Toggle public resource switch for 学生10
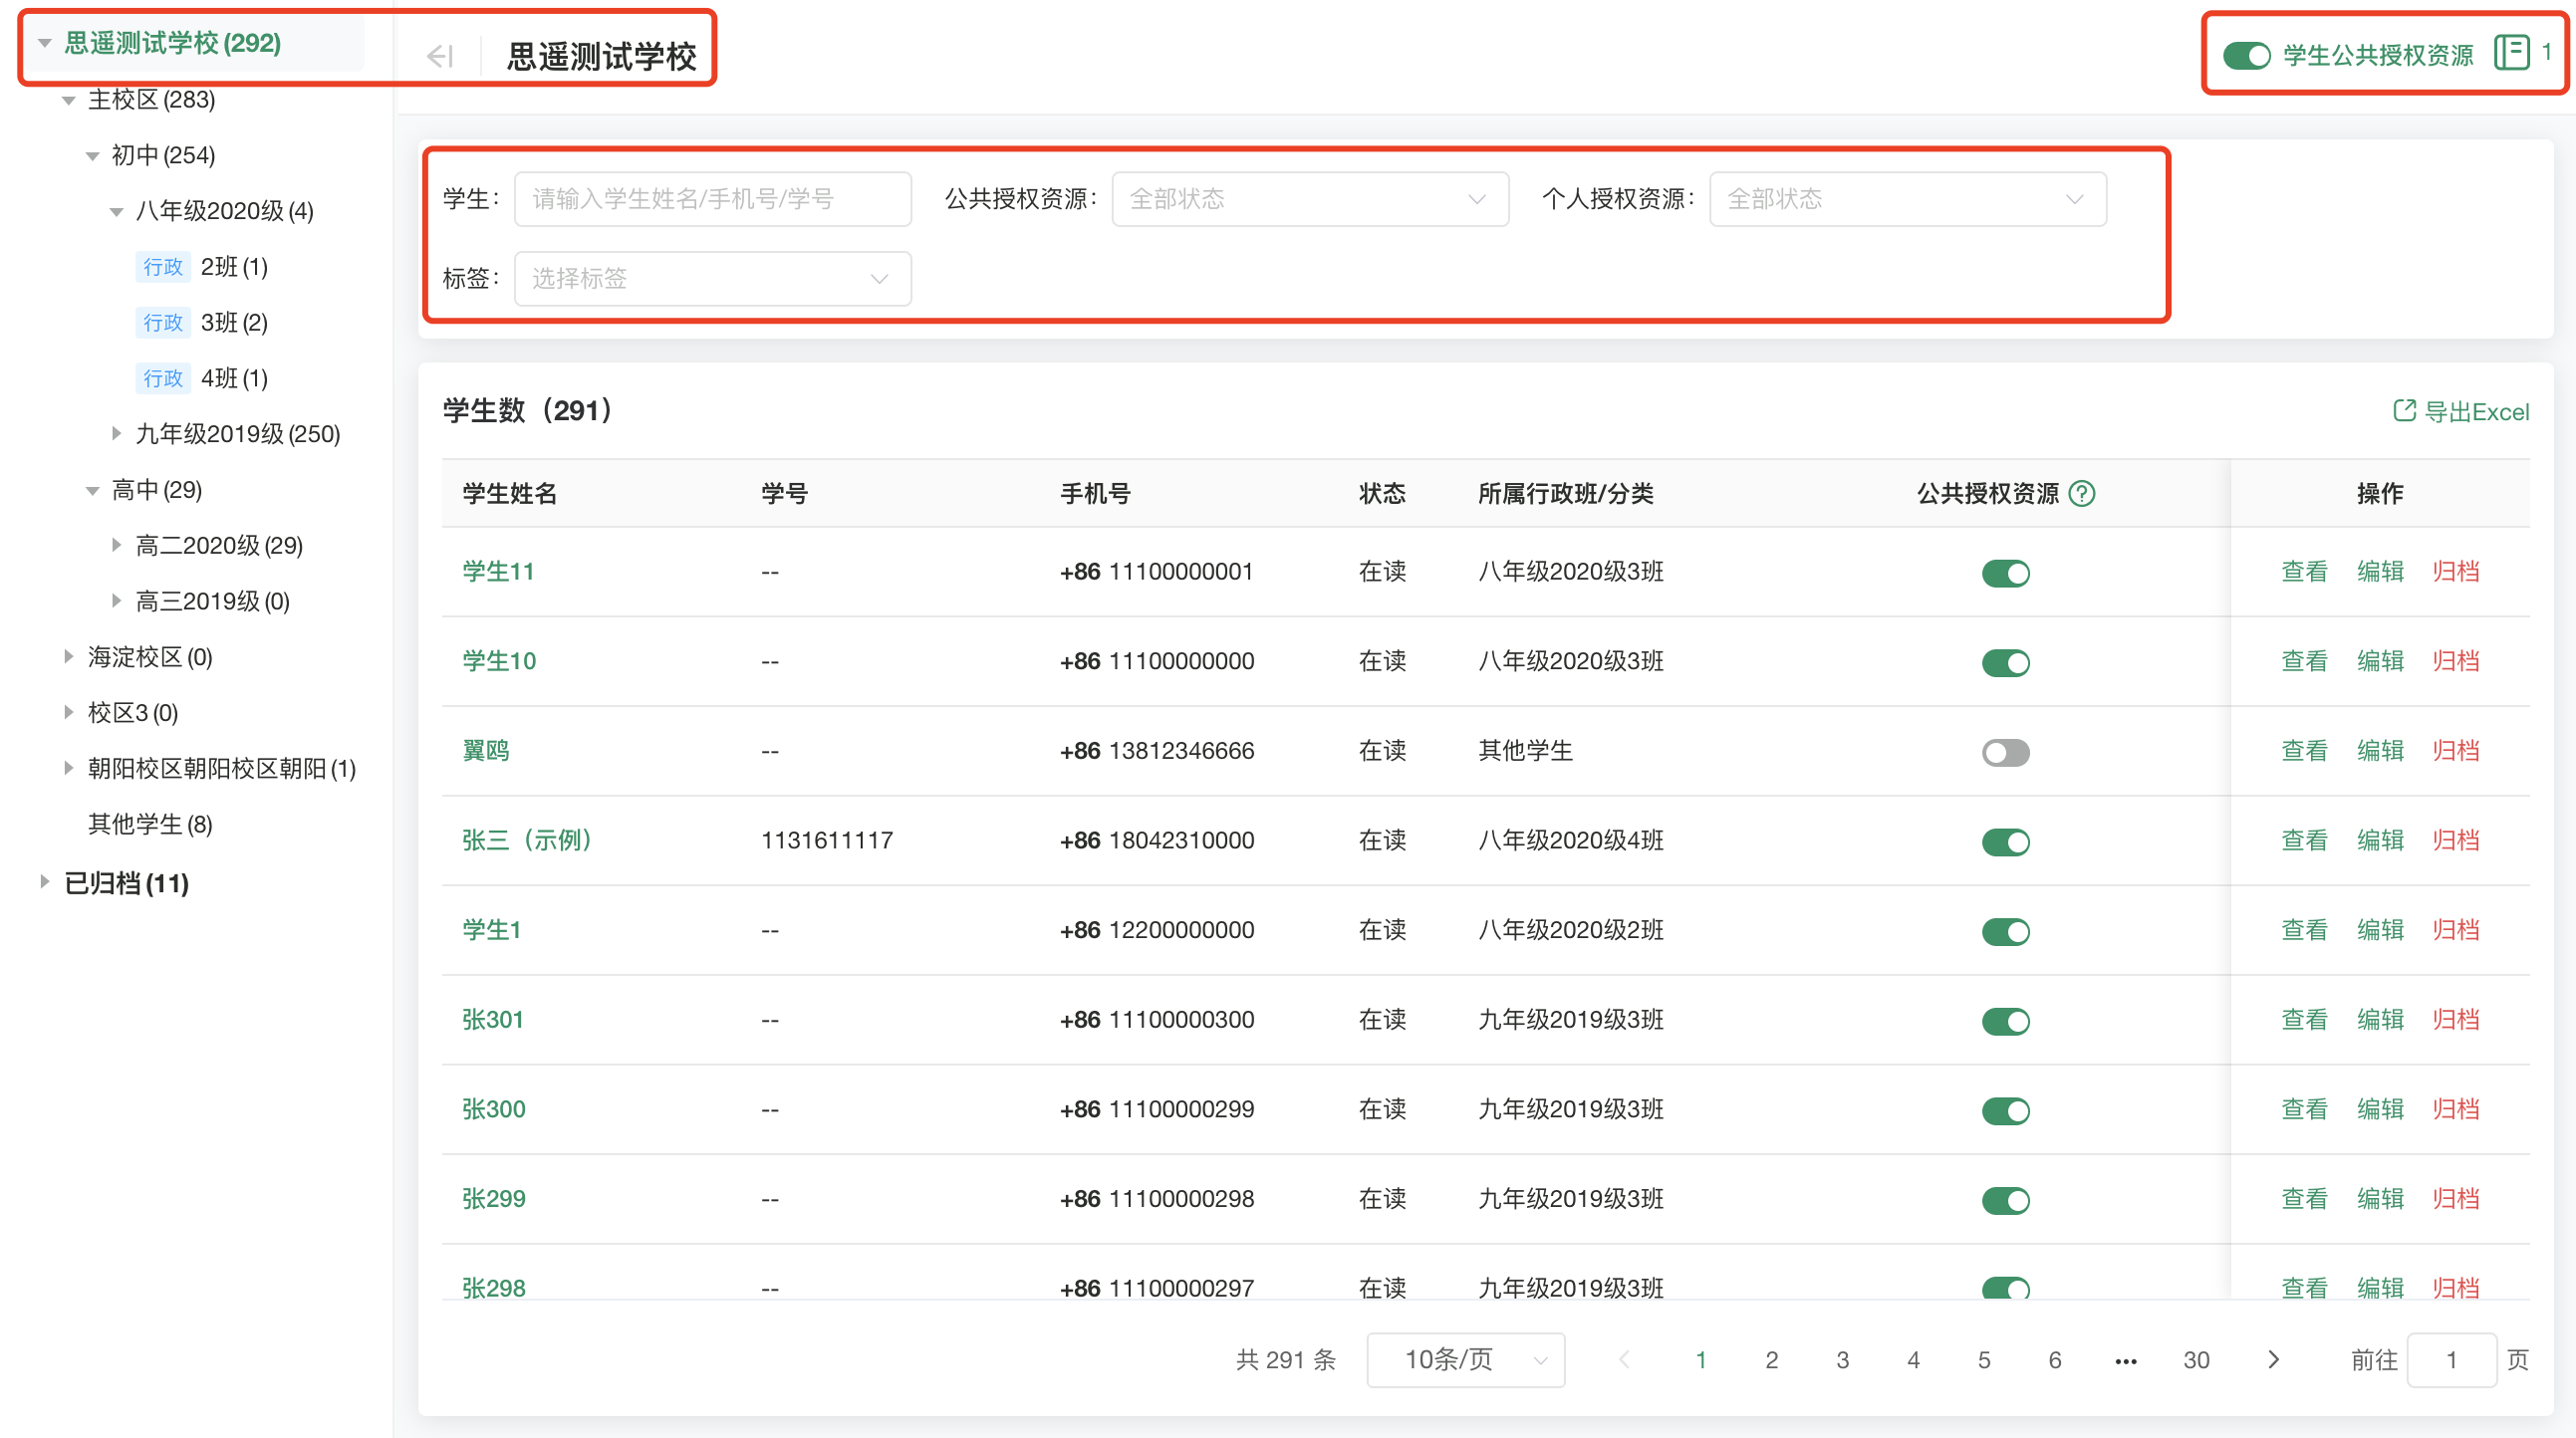 (x=2005, y=662)
